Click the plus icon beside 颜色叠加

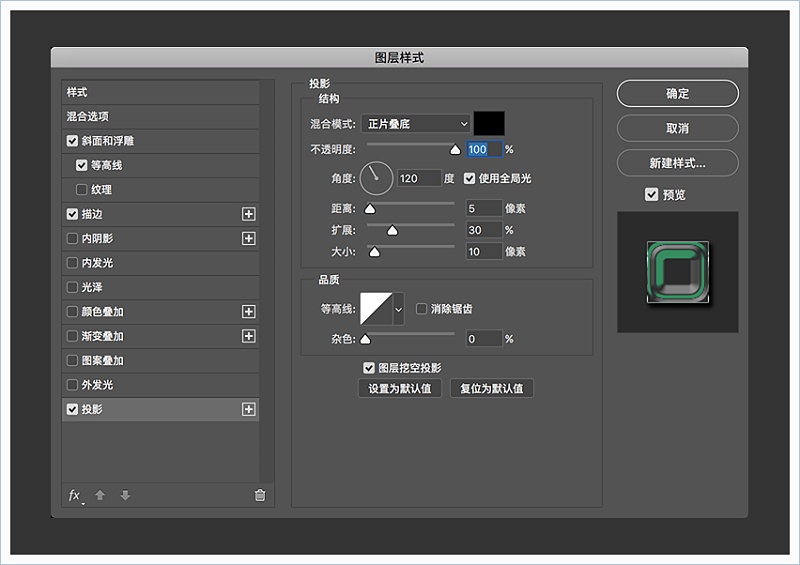point(249,312)
